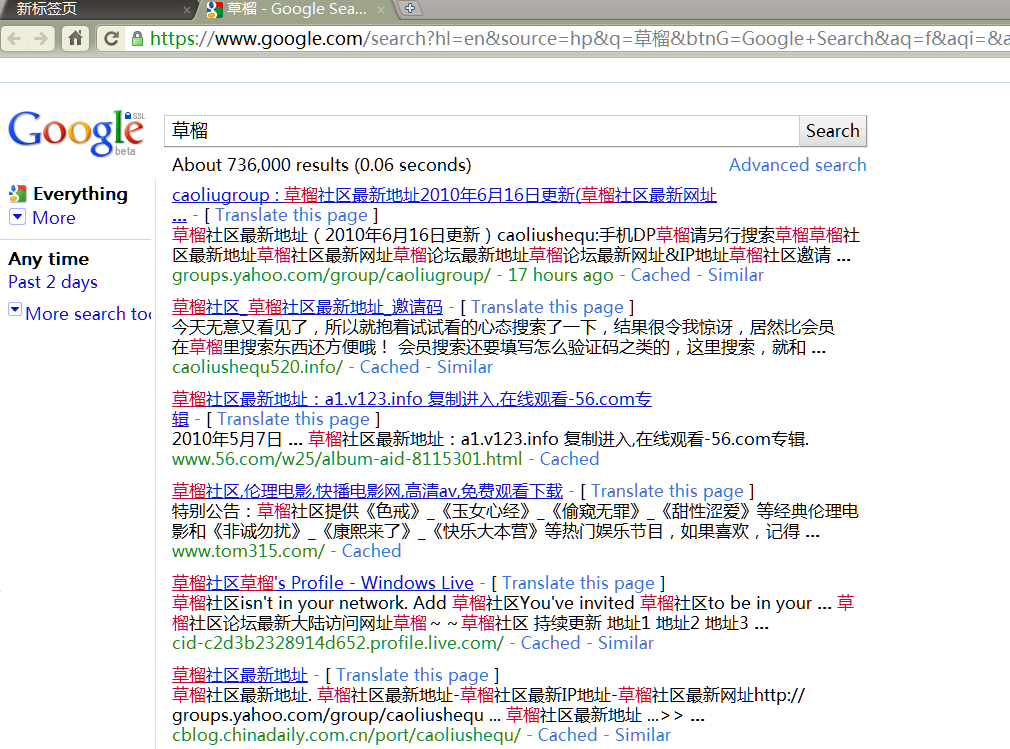
Task: Open 草榴社区草榴's Profile - Windows Live result
Action: click(323, 583)
